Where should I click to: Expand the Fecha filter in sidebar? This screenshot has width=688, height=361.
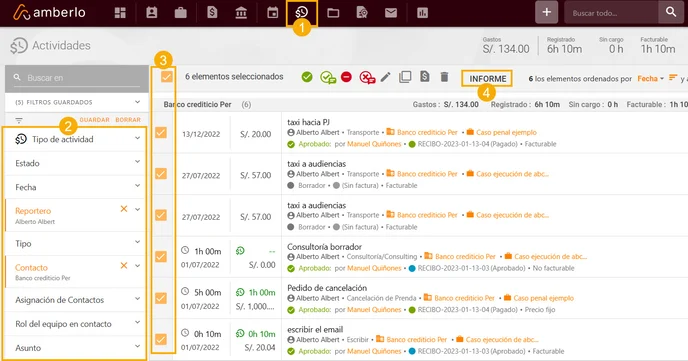click(75, 187)
